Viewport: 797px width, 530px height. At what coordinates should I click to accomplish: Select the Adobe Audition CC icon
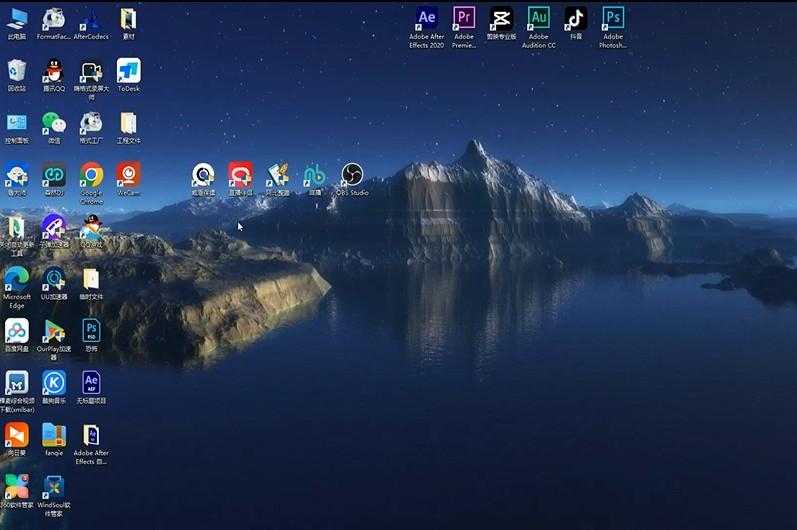[538, 19]
